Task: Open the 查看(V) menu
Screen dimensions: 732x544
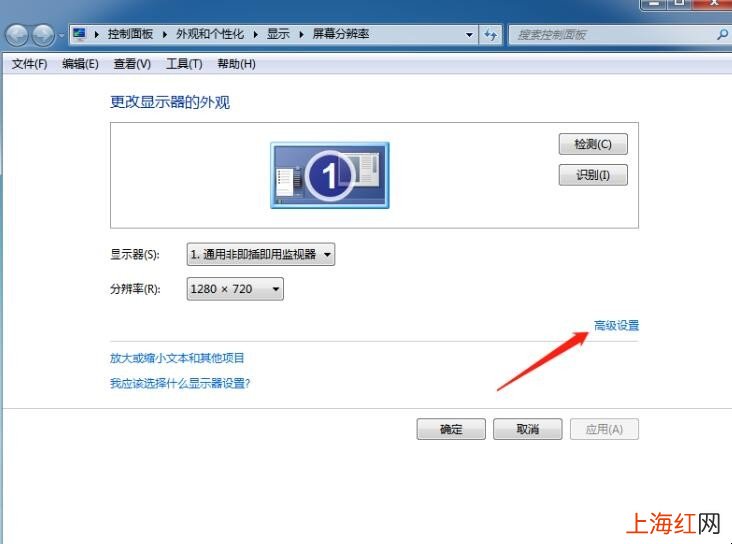Action: click(132, 64)
